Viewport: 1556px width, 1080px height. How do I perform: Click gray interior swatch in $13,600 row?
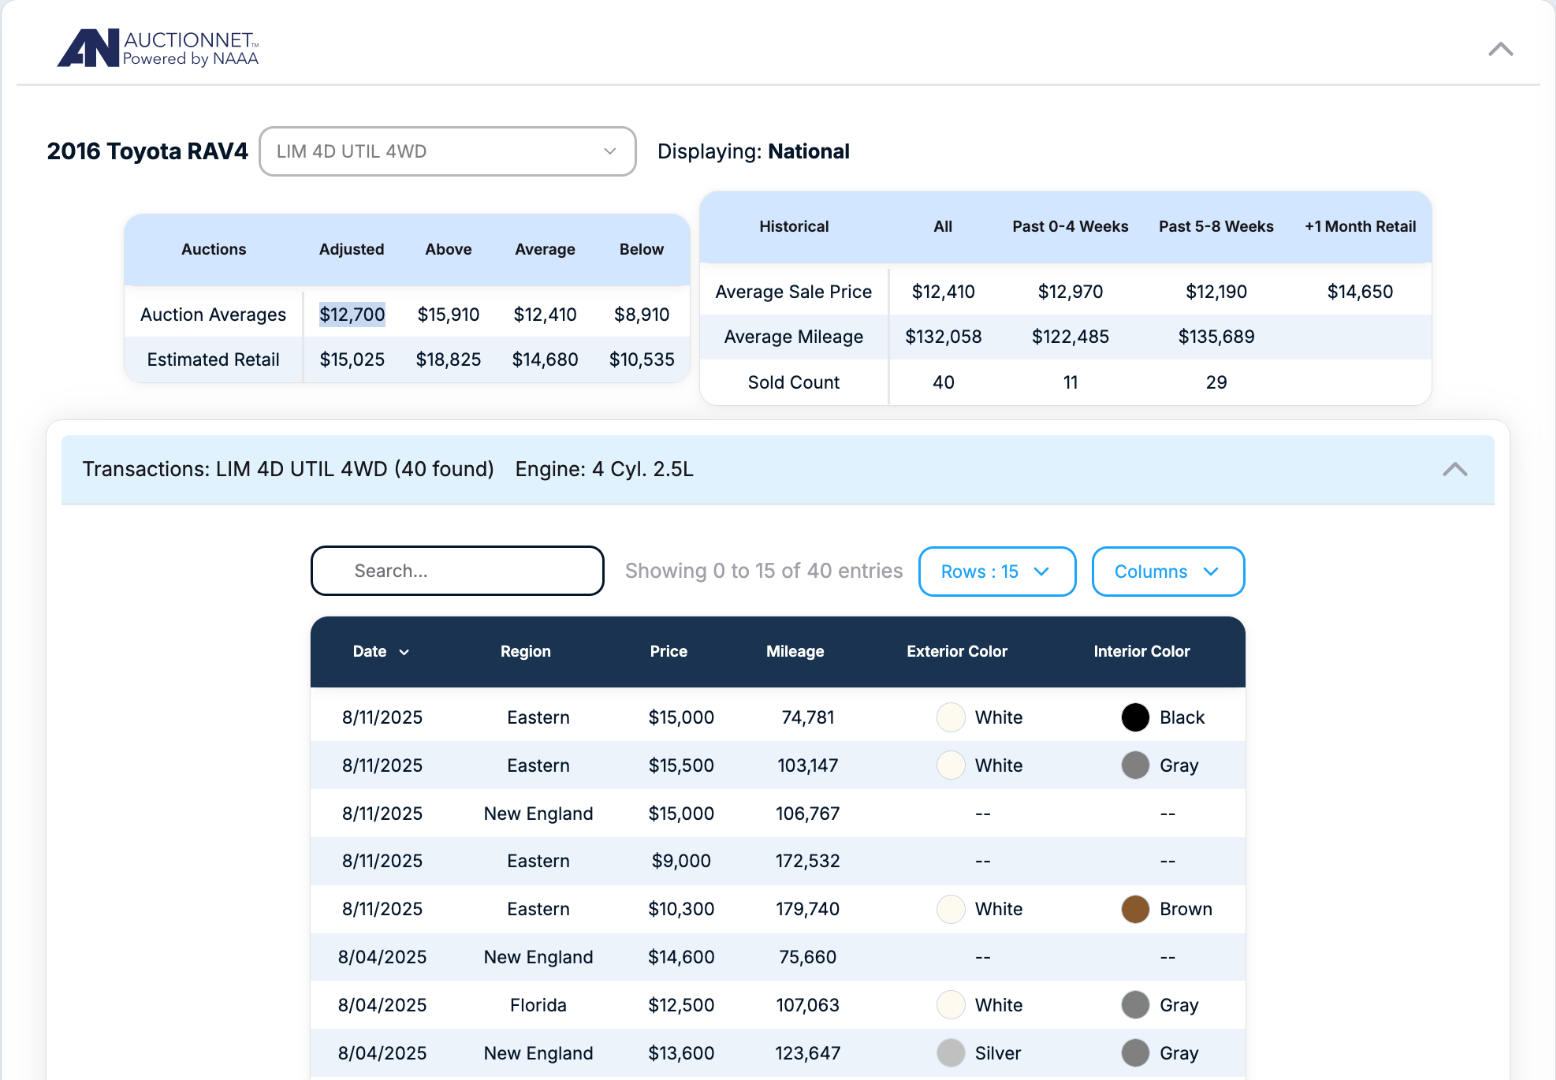pyautogui.click(x=1135, y=1053)
